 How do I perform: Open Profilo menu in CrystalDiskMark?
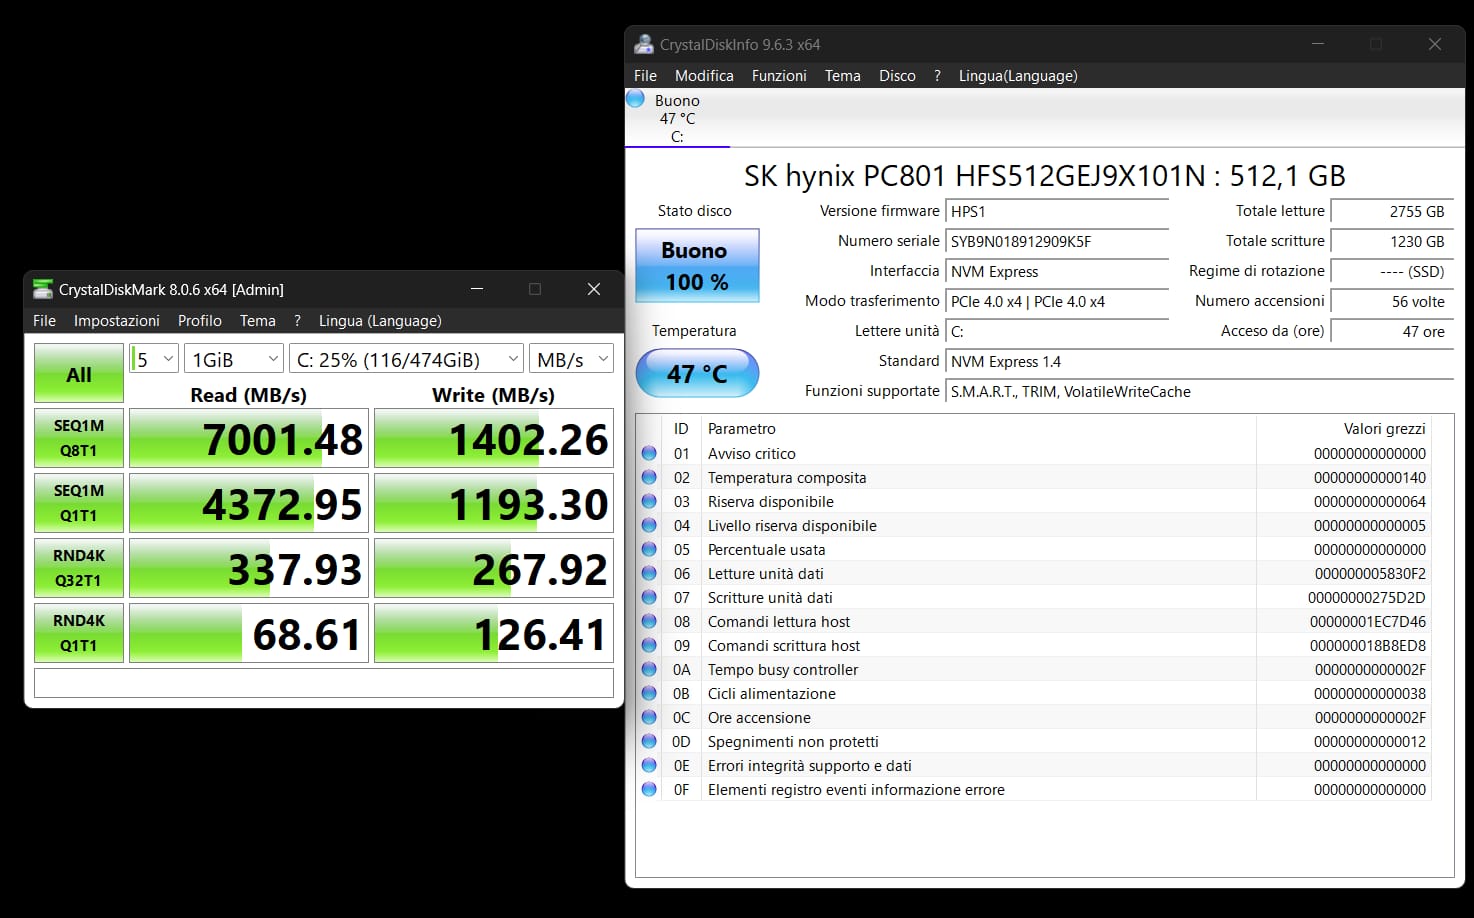[x=200, y=320]
